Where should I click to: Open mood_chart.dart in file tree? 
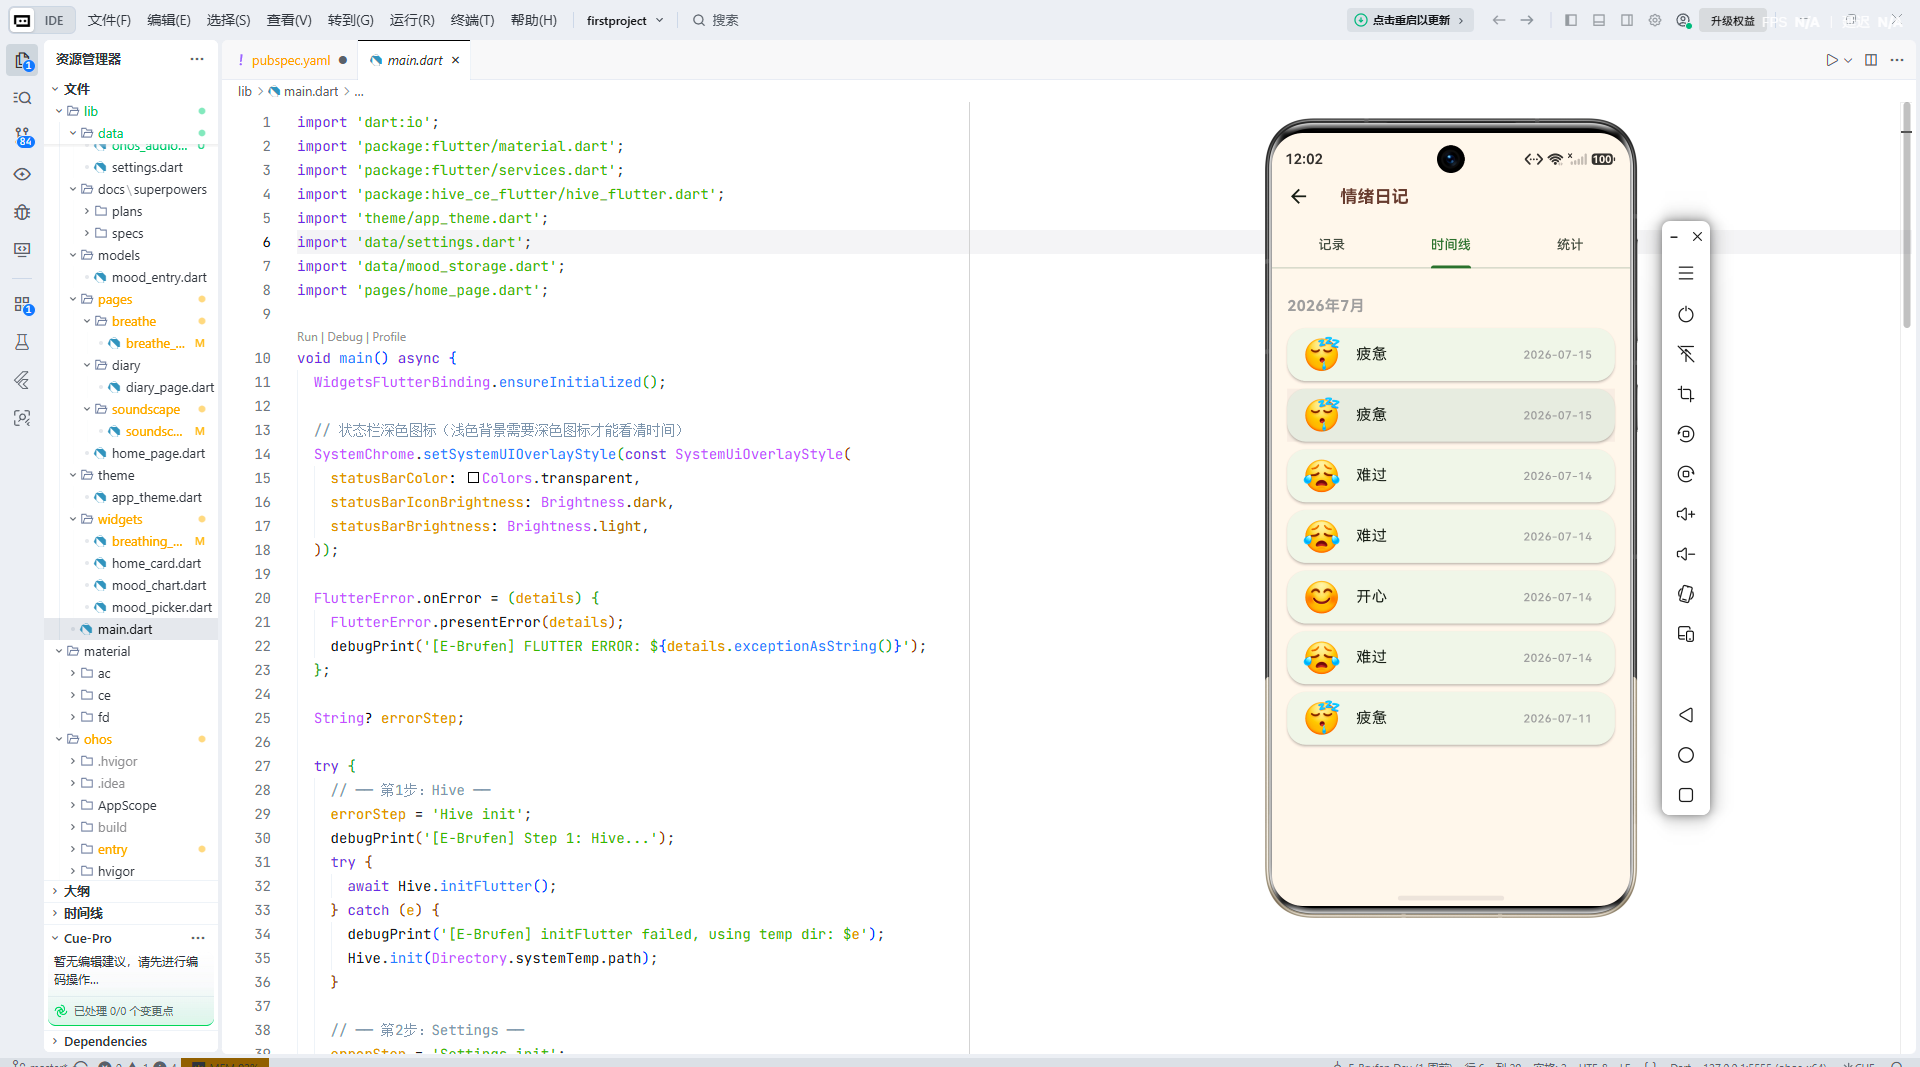click(x=159, y=585)
